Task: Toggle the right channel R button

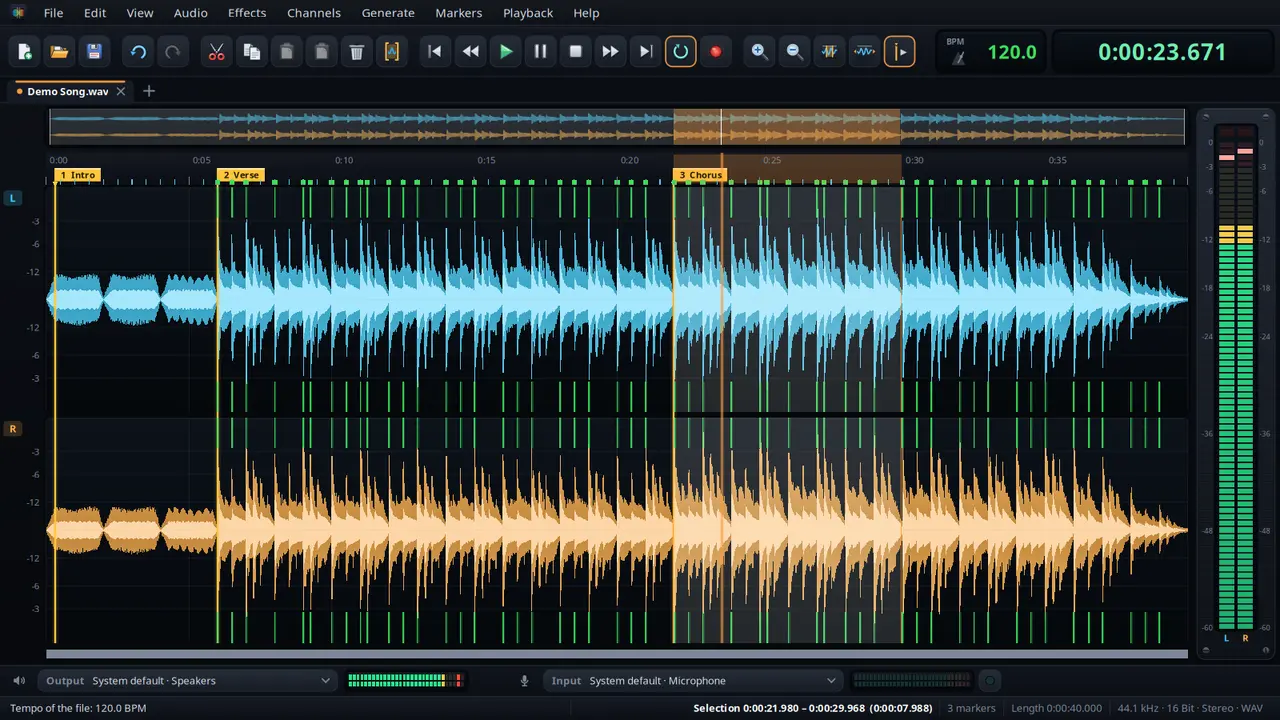Action: pos(13,429)
